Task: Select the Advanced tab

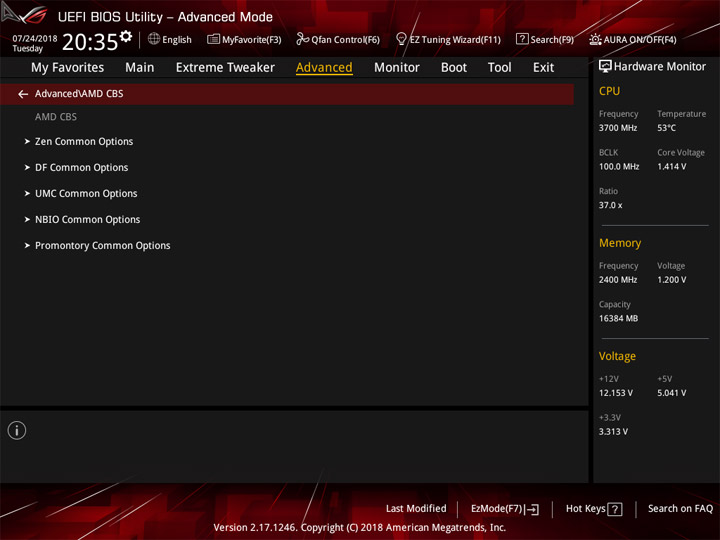Action: [x=324, y=68]
